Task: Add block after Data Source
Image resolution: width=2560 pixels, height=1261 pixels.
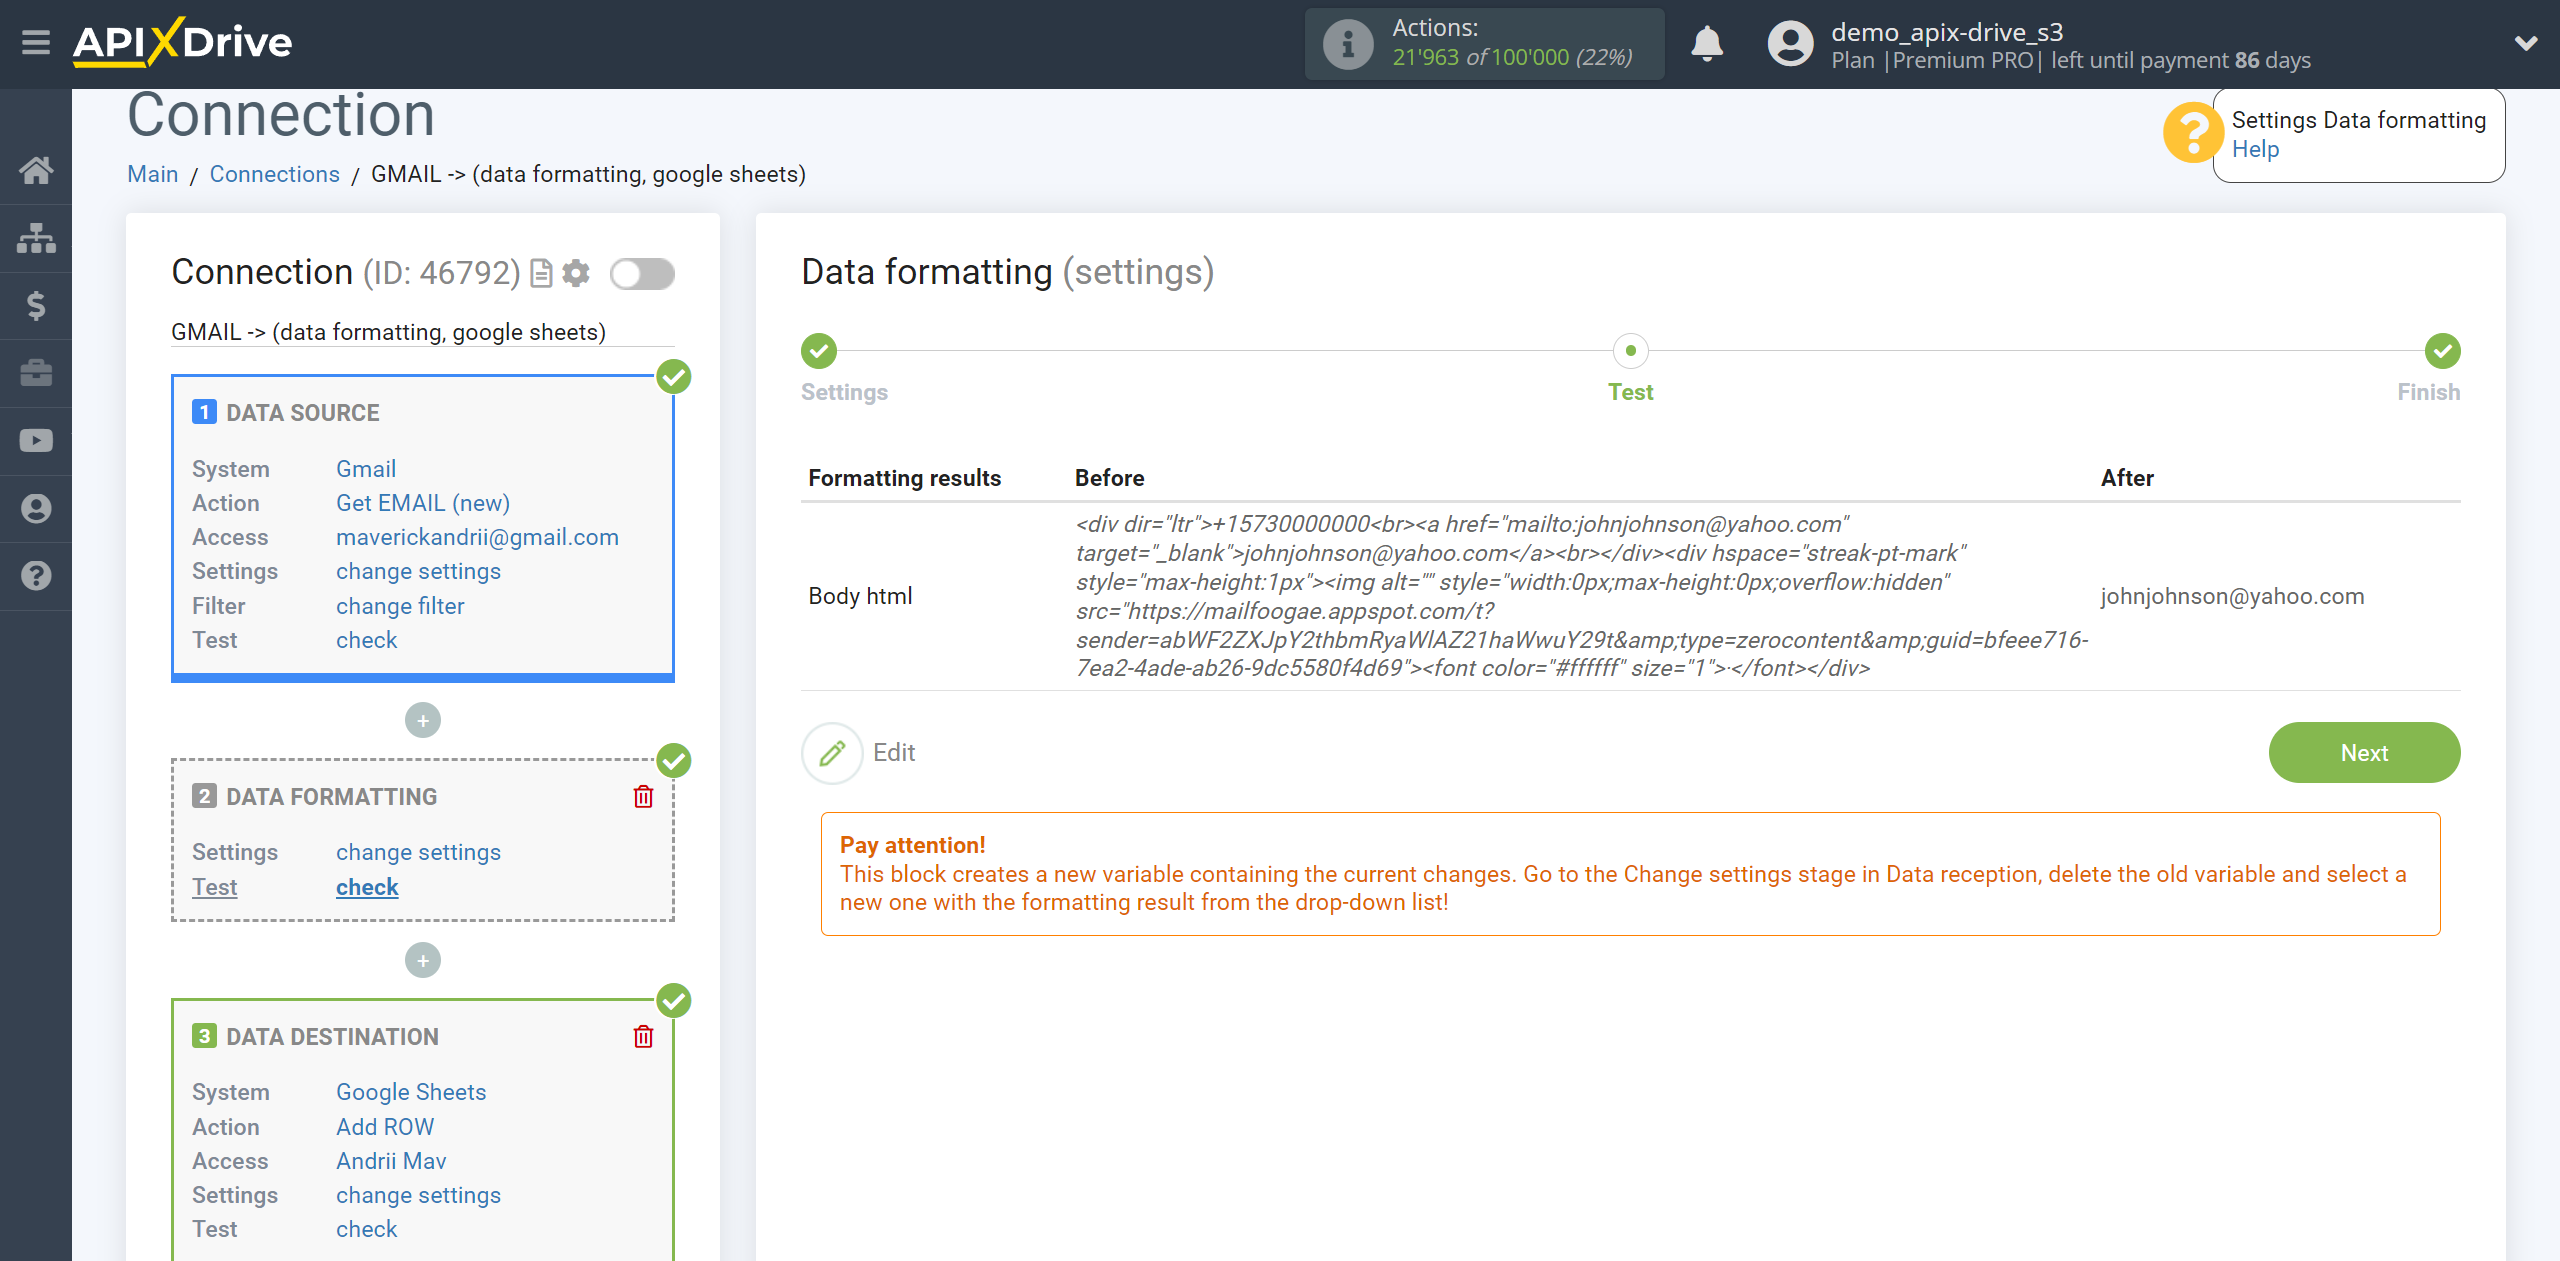Action: tap(423, 720)
